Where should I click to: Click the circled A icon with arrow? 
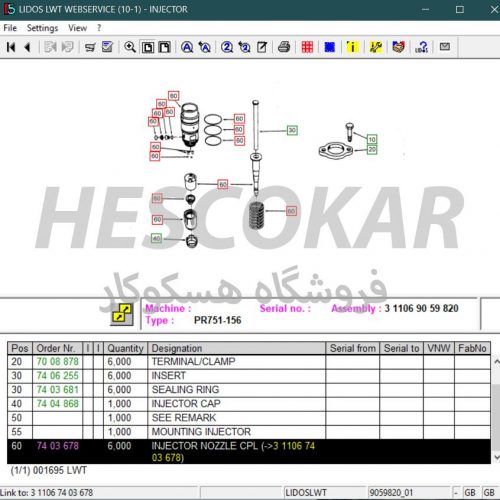pyautogui.click(x=204, y=47)
